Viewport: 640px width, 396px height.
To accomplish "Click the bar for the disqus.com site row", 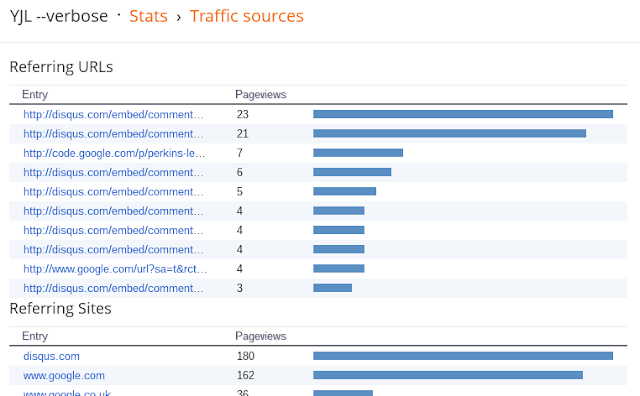I will pyautogui.click(x=463, y=356).
